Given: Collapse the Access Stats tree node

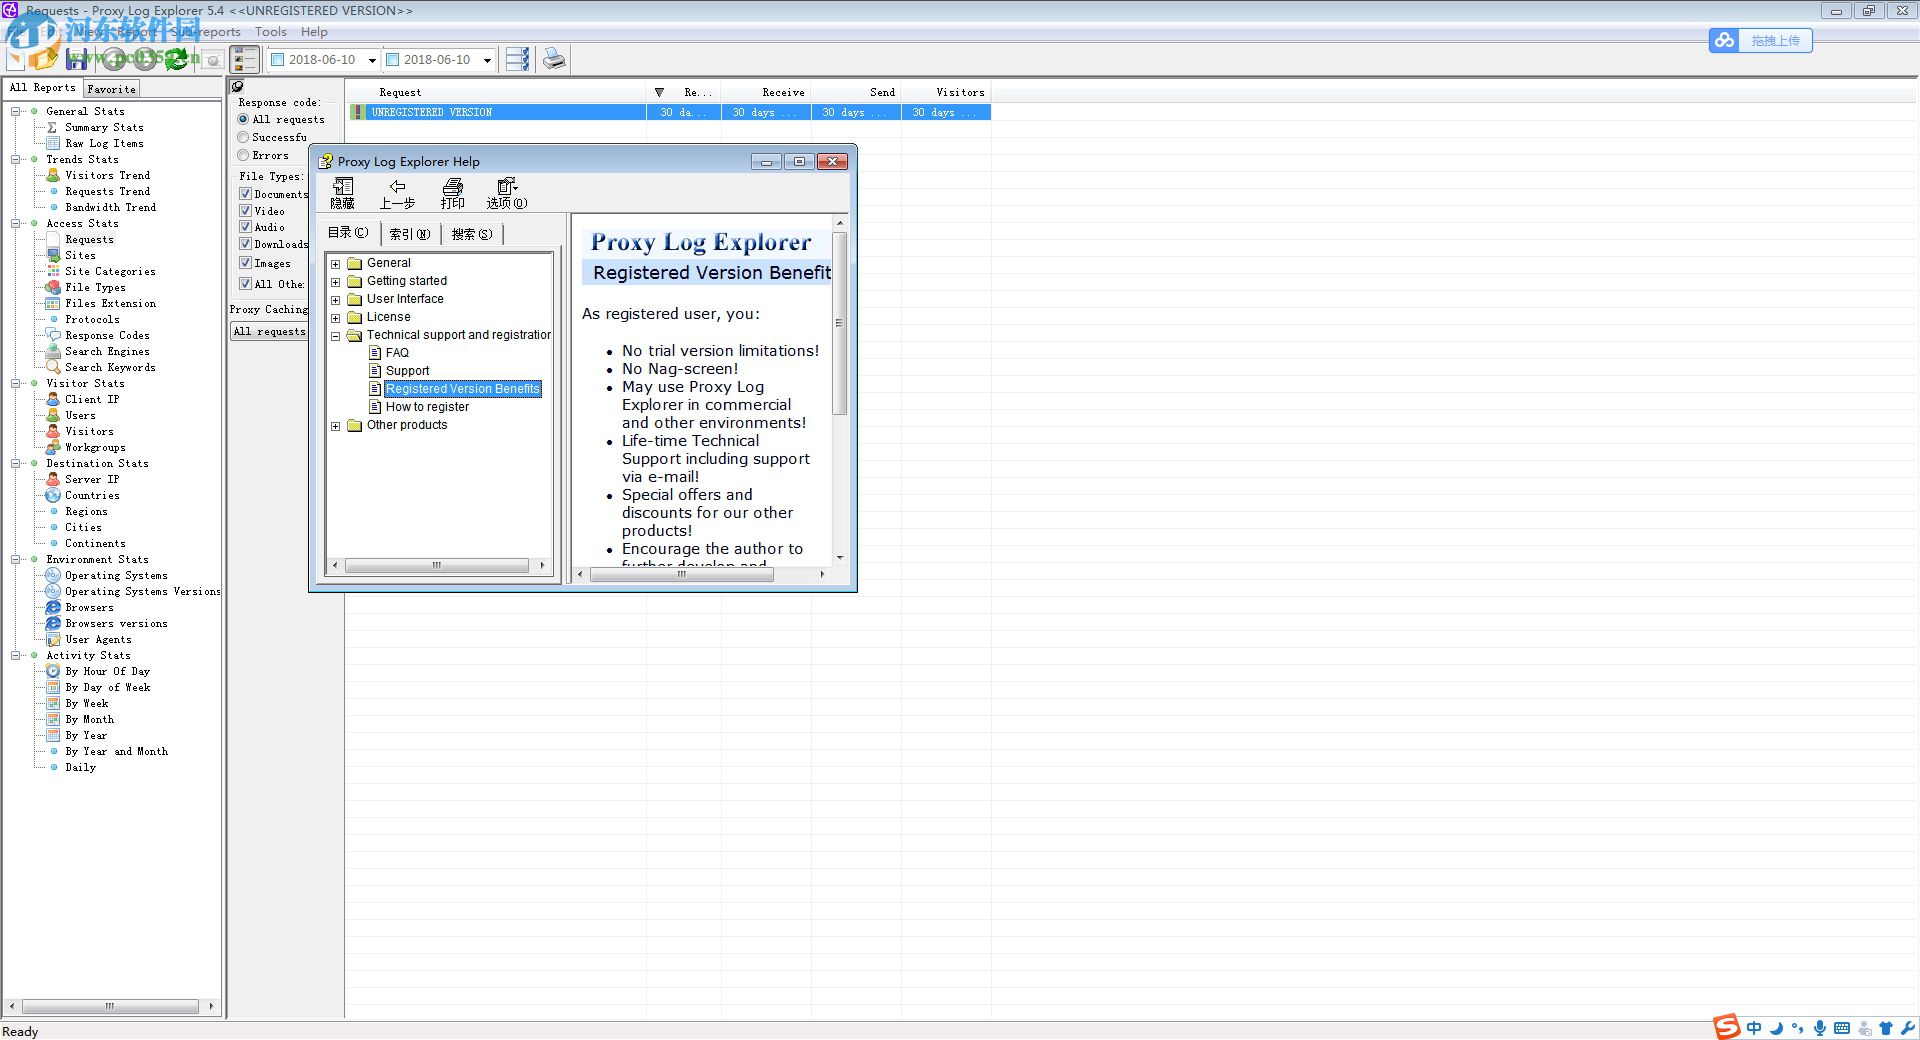Looking at the screenshot, I should point(17,223).
